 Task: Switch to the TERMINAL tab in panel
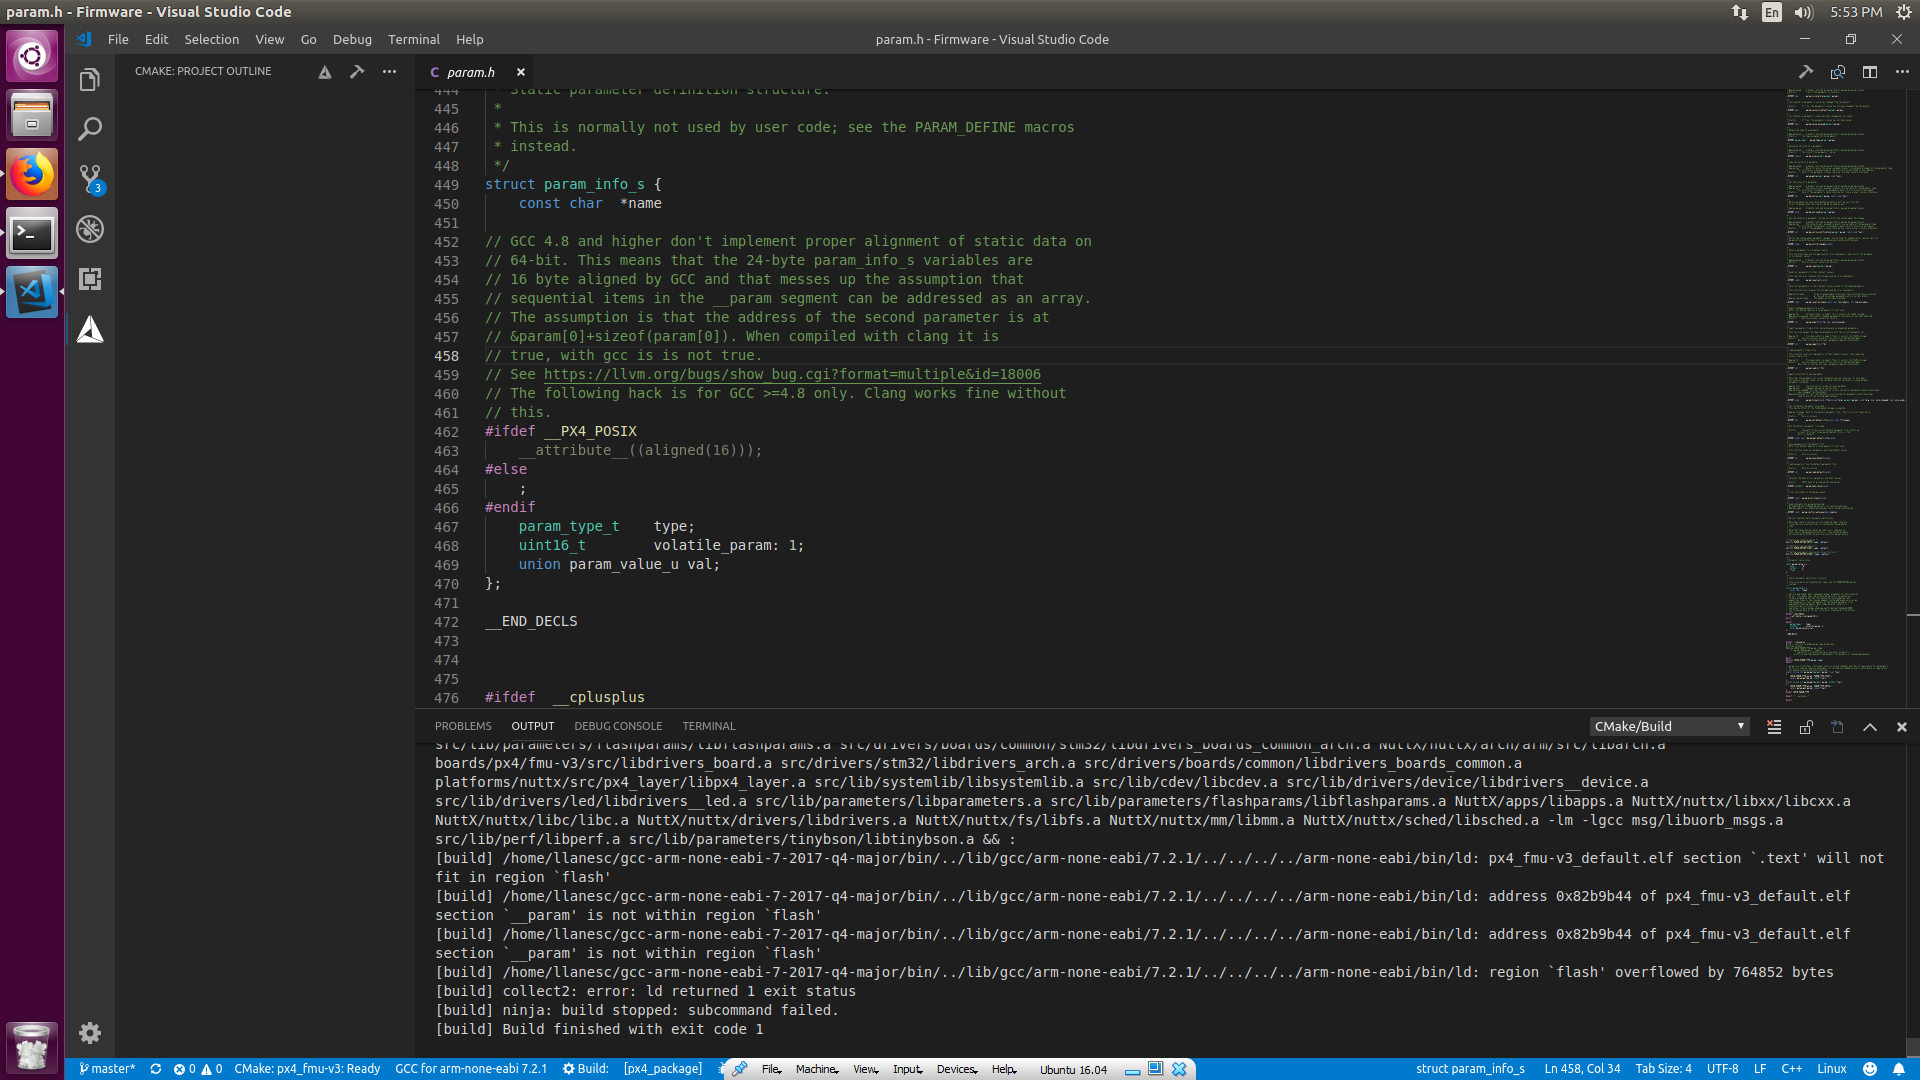pyautogui.click(x=708, y=725)
